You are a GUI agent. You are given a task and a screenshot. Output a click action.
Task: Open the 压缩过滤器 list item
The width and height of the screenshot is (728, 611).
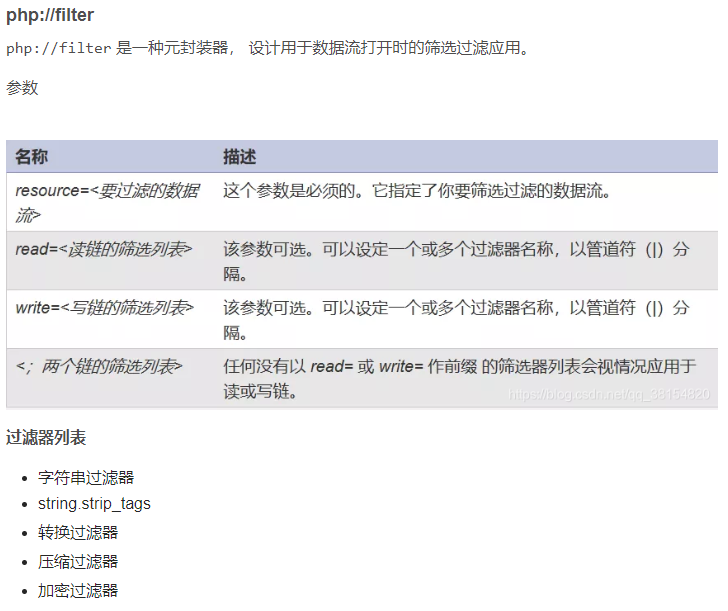77,561
